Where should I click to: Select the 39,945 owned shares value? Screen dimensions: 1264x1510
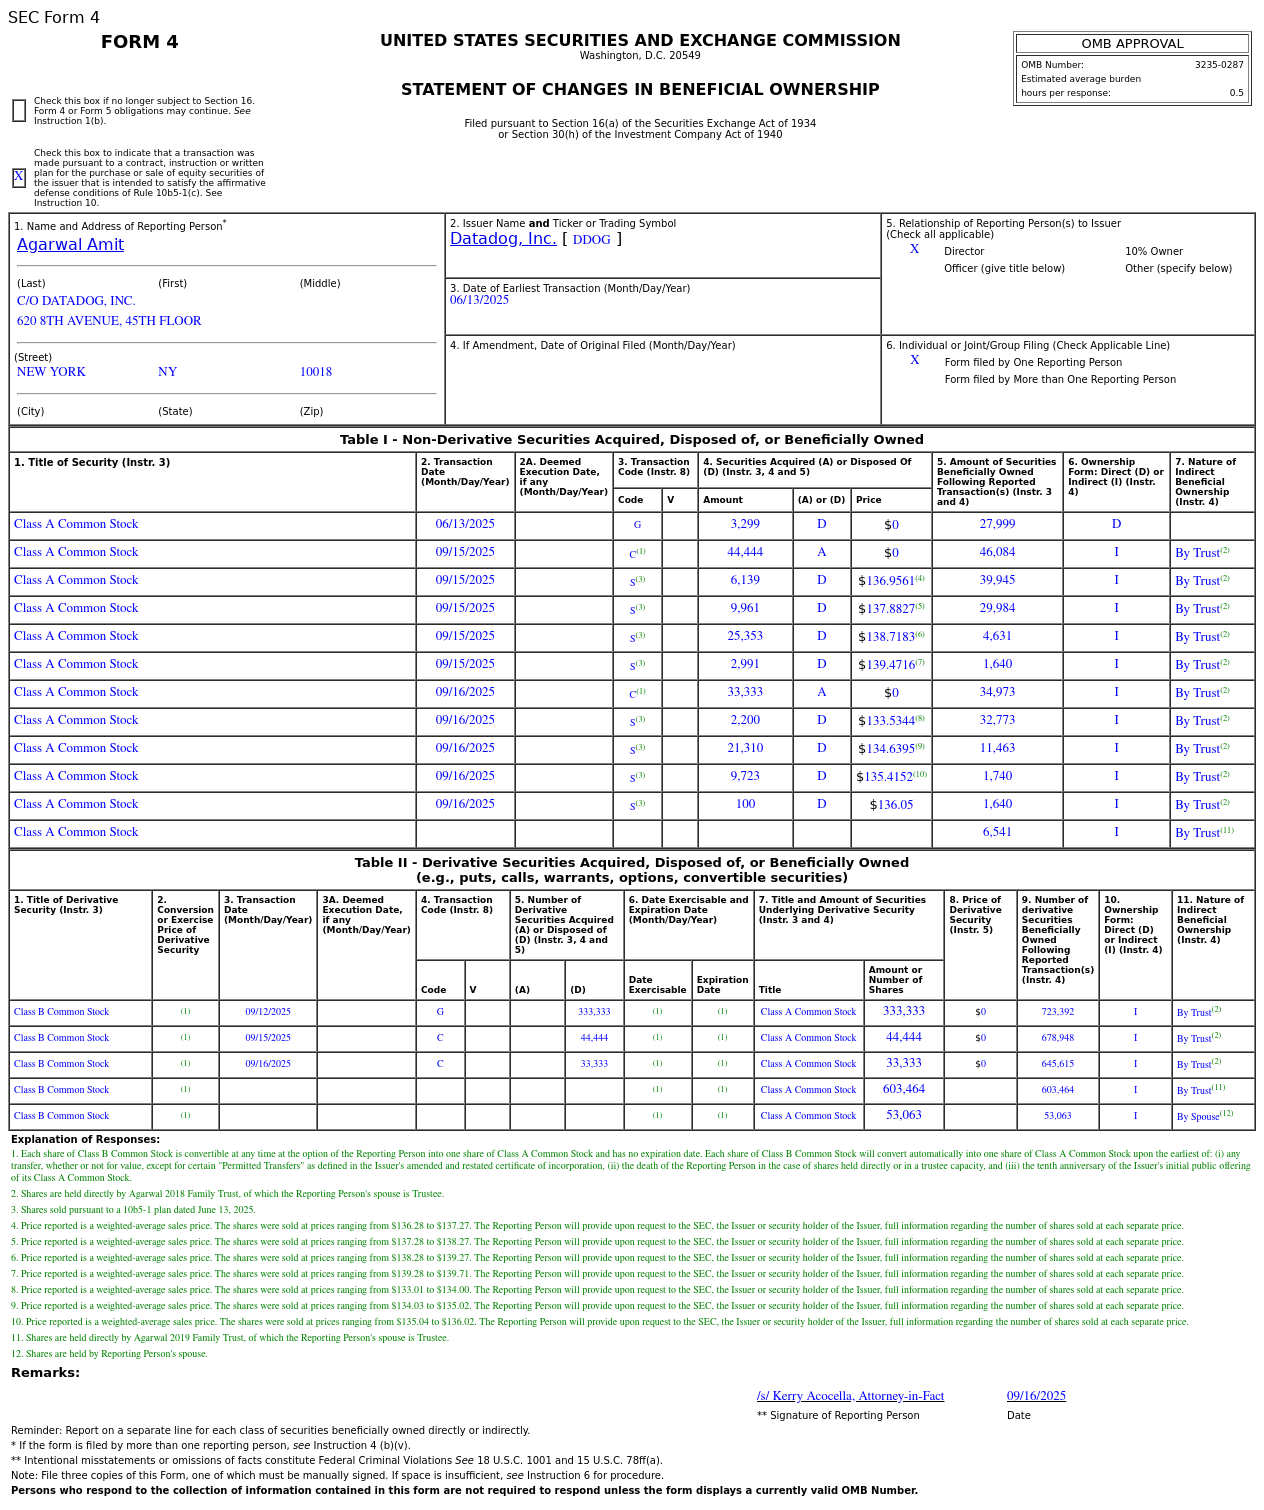[997, 580]
